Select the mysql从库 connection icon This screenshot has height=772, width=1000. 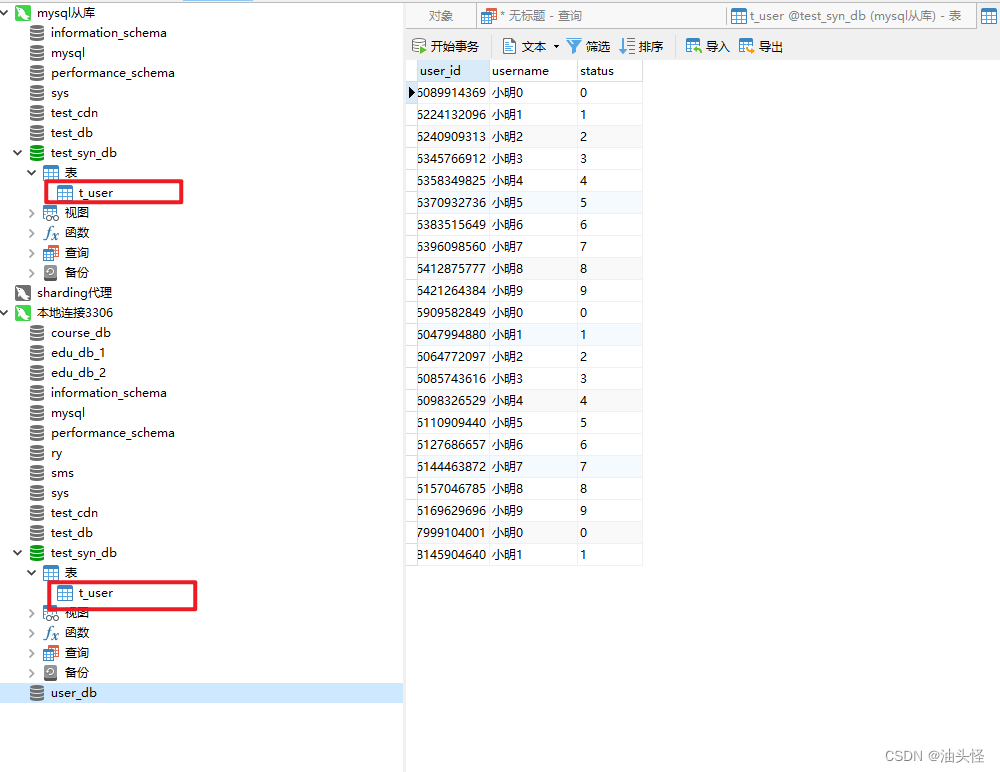coord(22,13)
